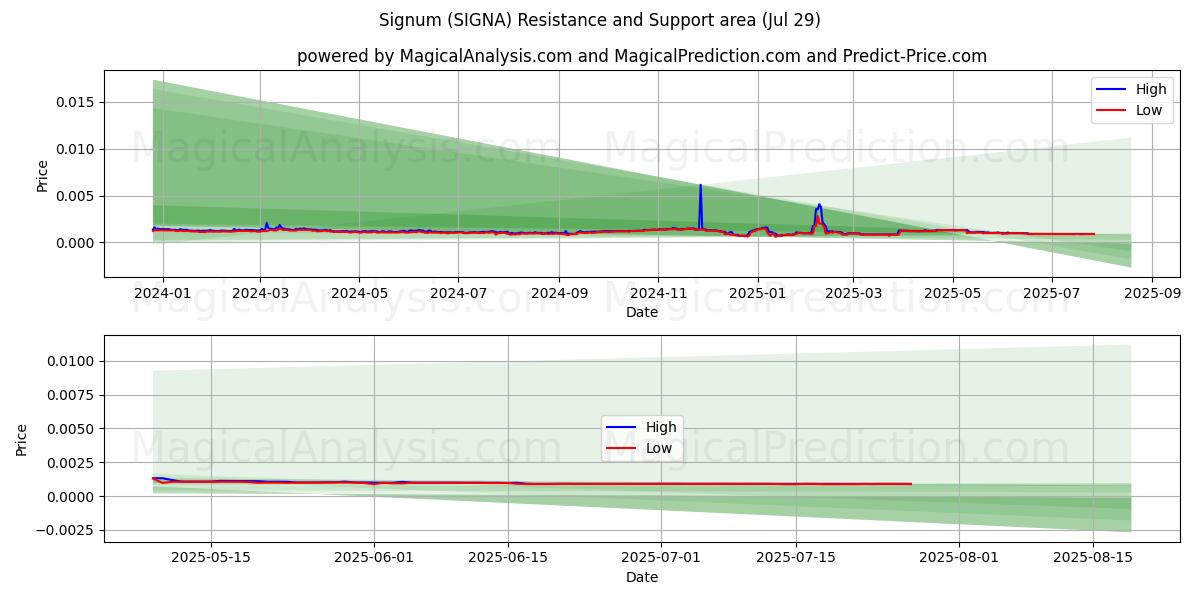Image resolution: width=1200 pixels, height=600 pixels.
Task: Click the 'Price' axis label of bottom chart
Action: click(22, 440)
